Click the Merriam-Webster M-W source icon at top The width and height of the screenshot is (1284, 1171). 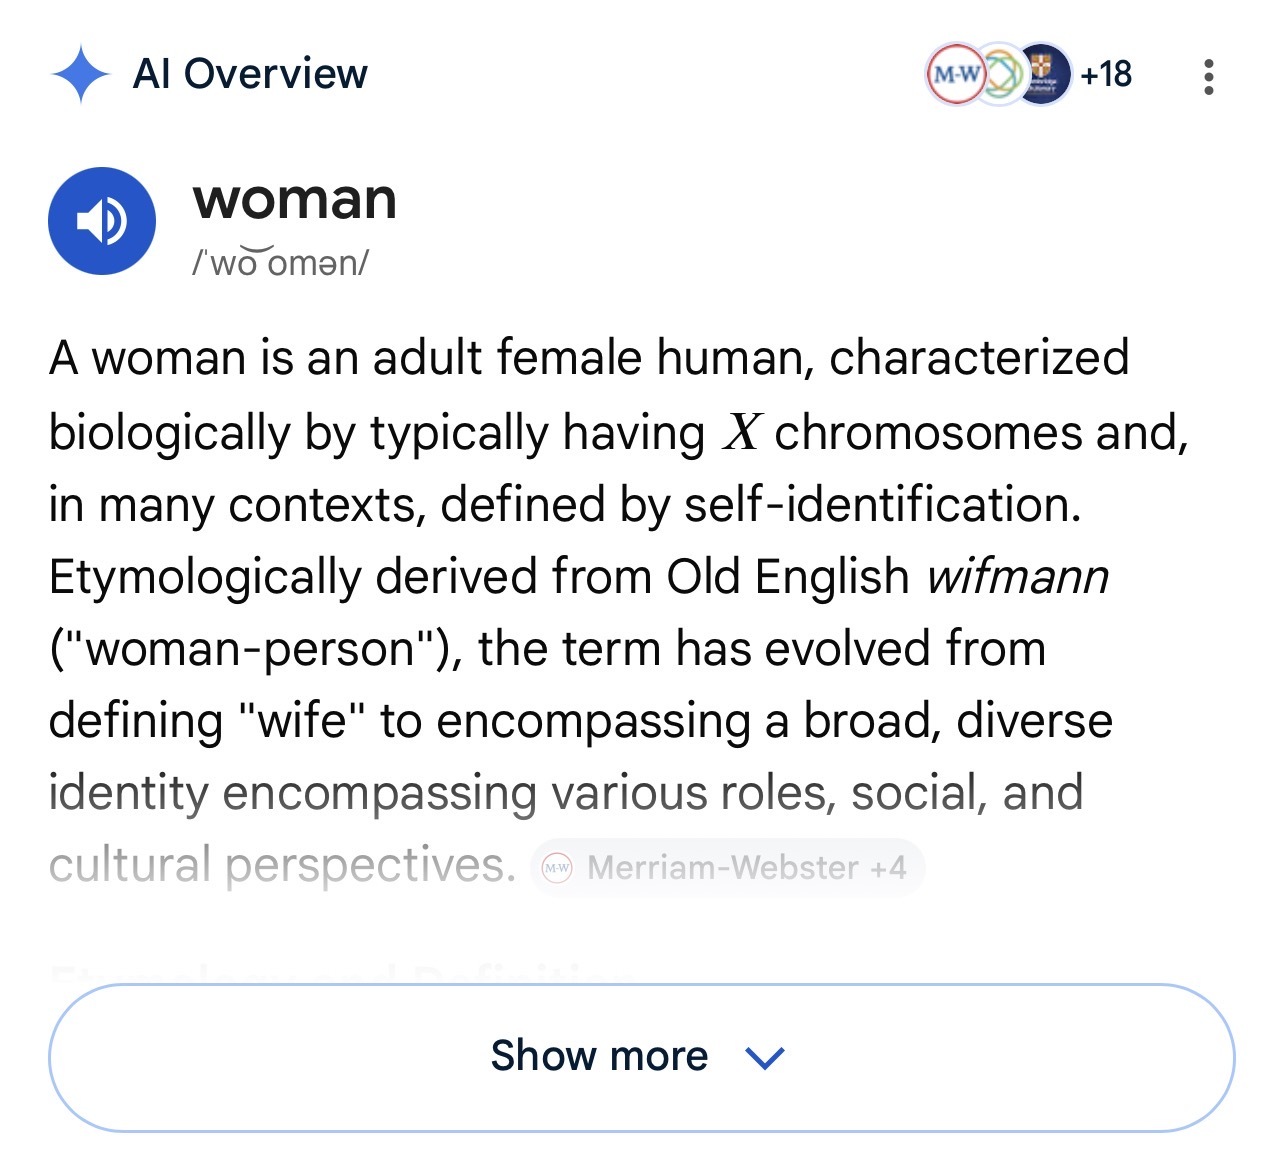point(953,74)
